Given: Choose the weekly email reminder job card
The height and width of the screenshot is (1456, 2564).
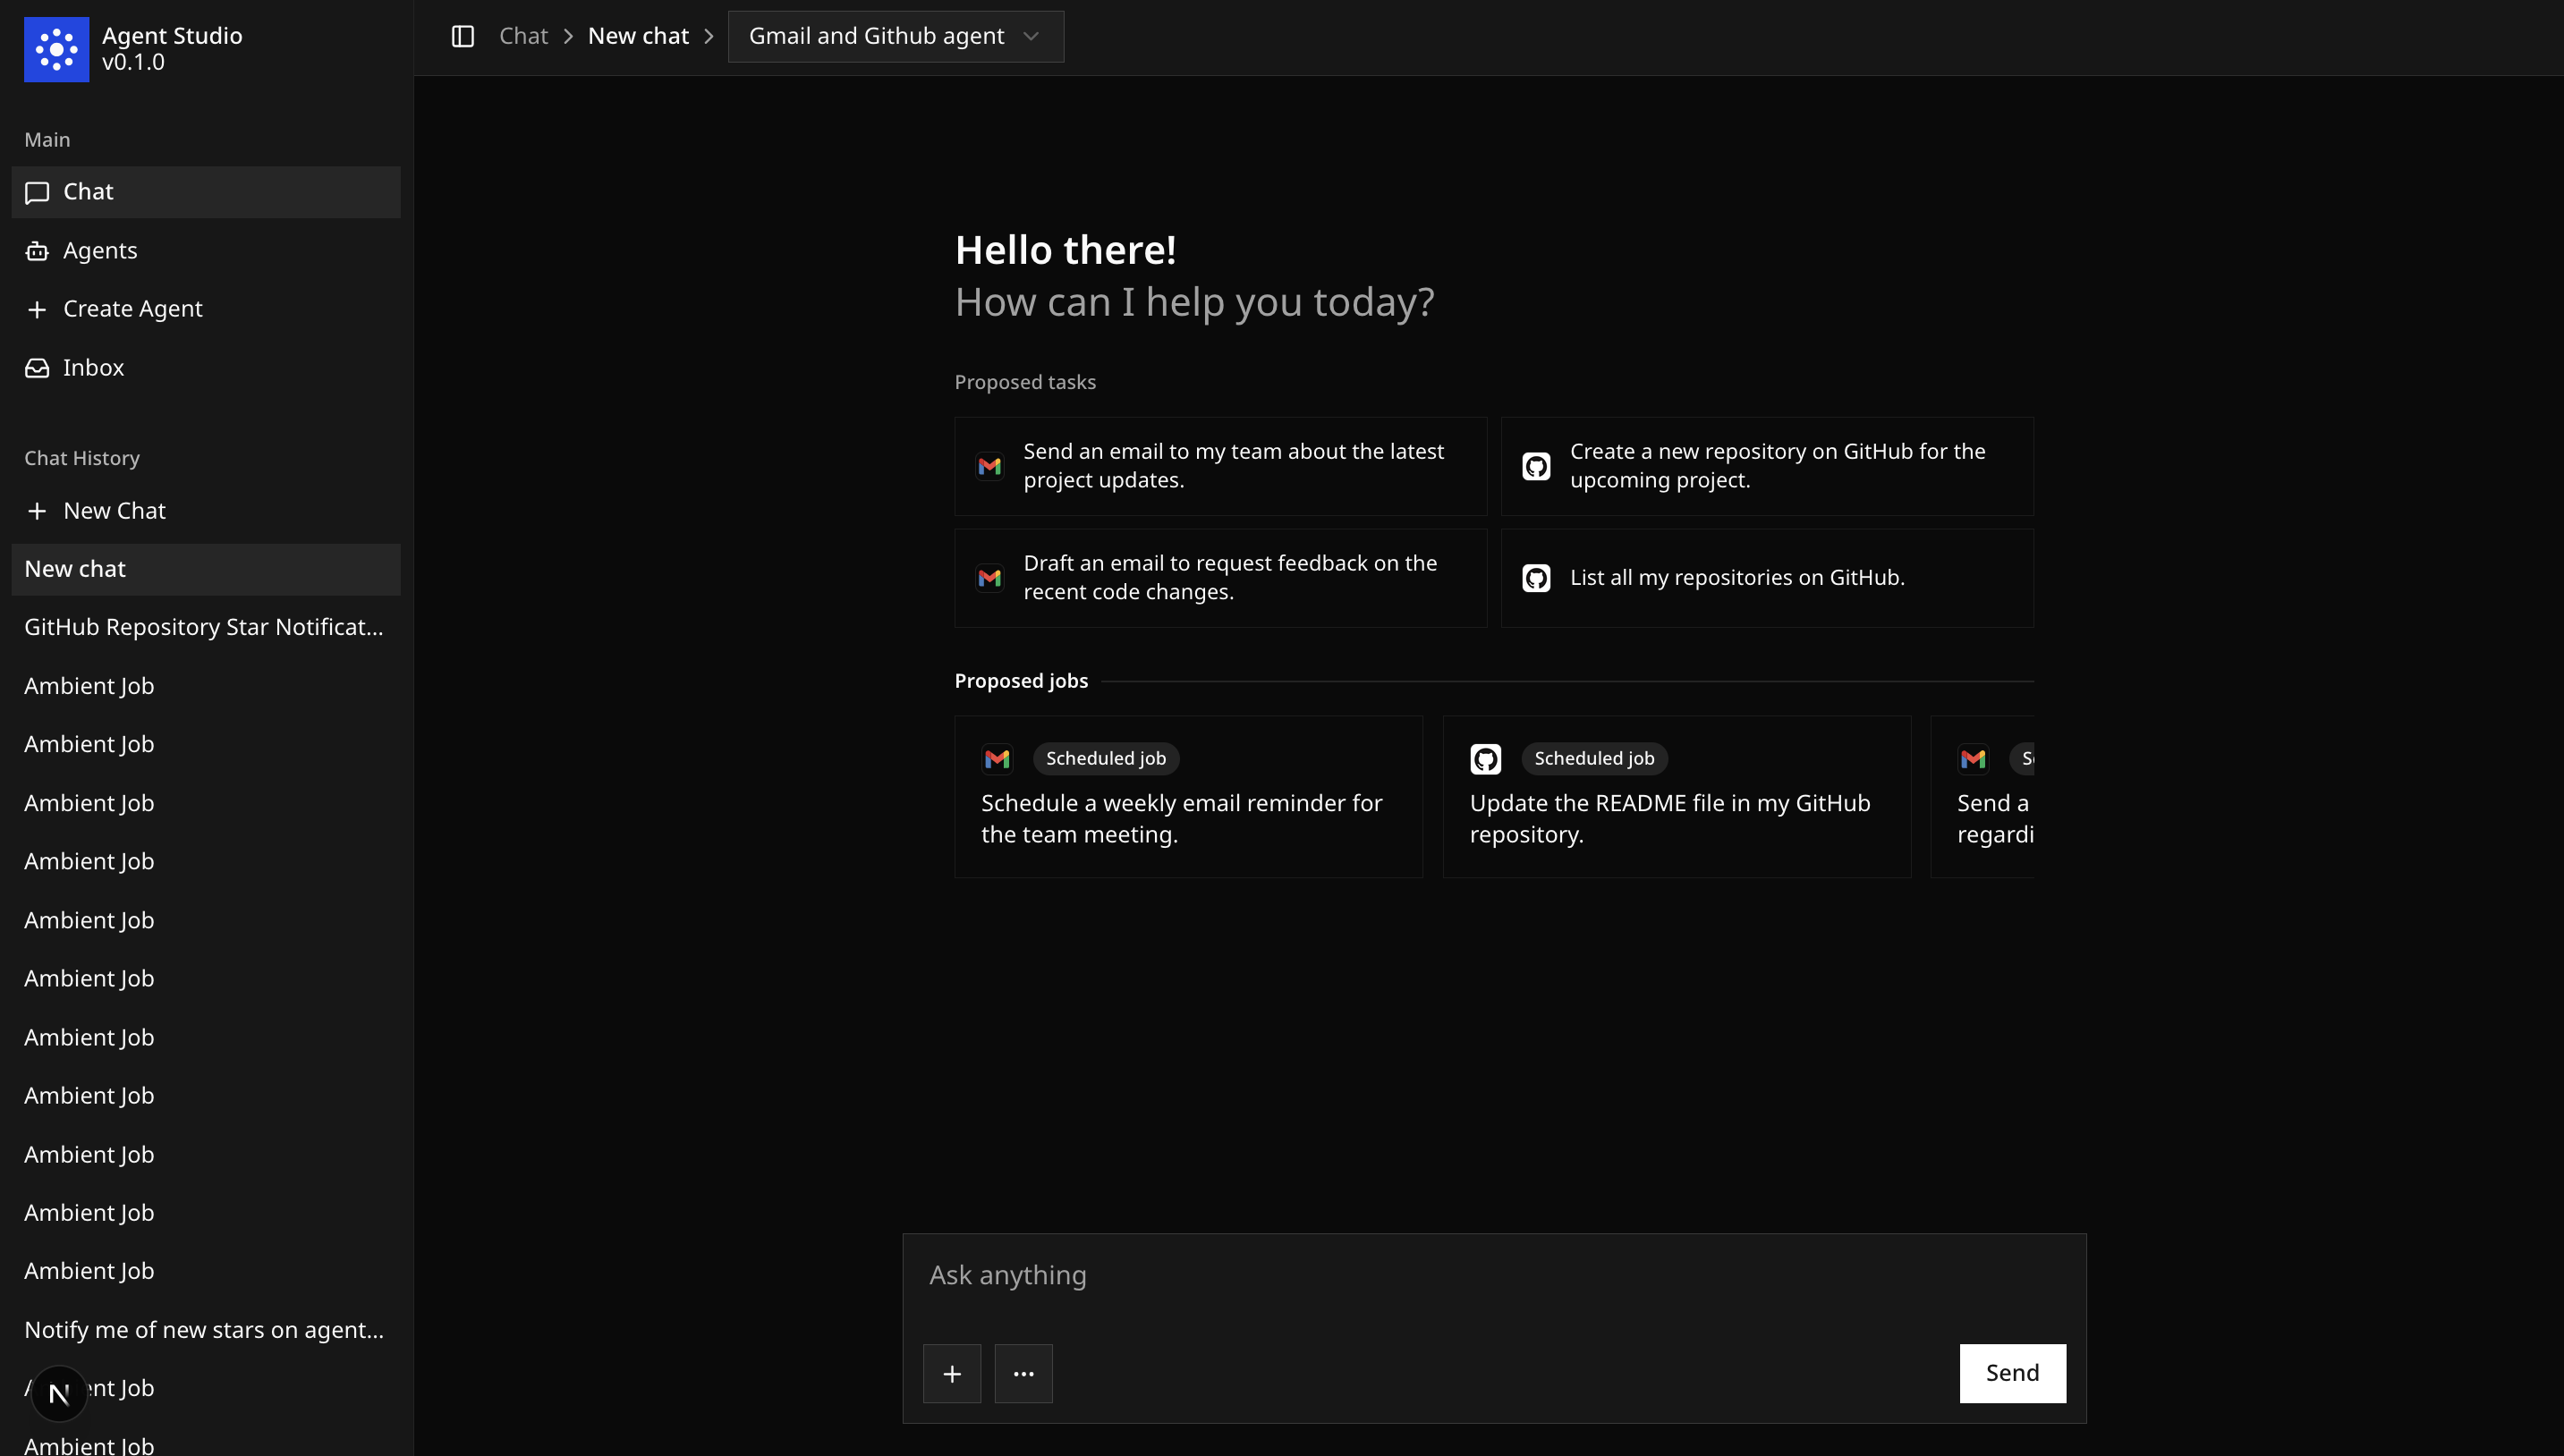Looking at the screenshot, I should tap(1188, 797).
